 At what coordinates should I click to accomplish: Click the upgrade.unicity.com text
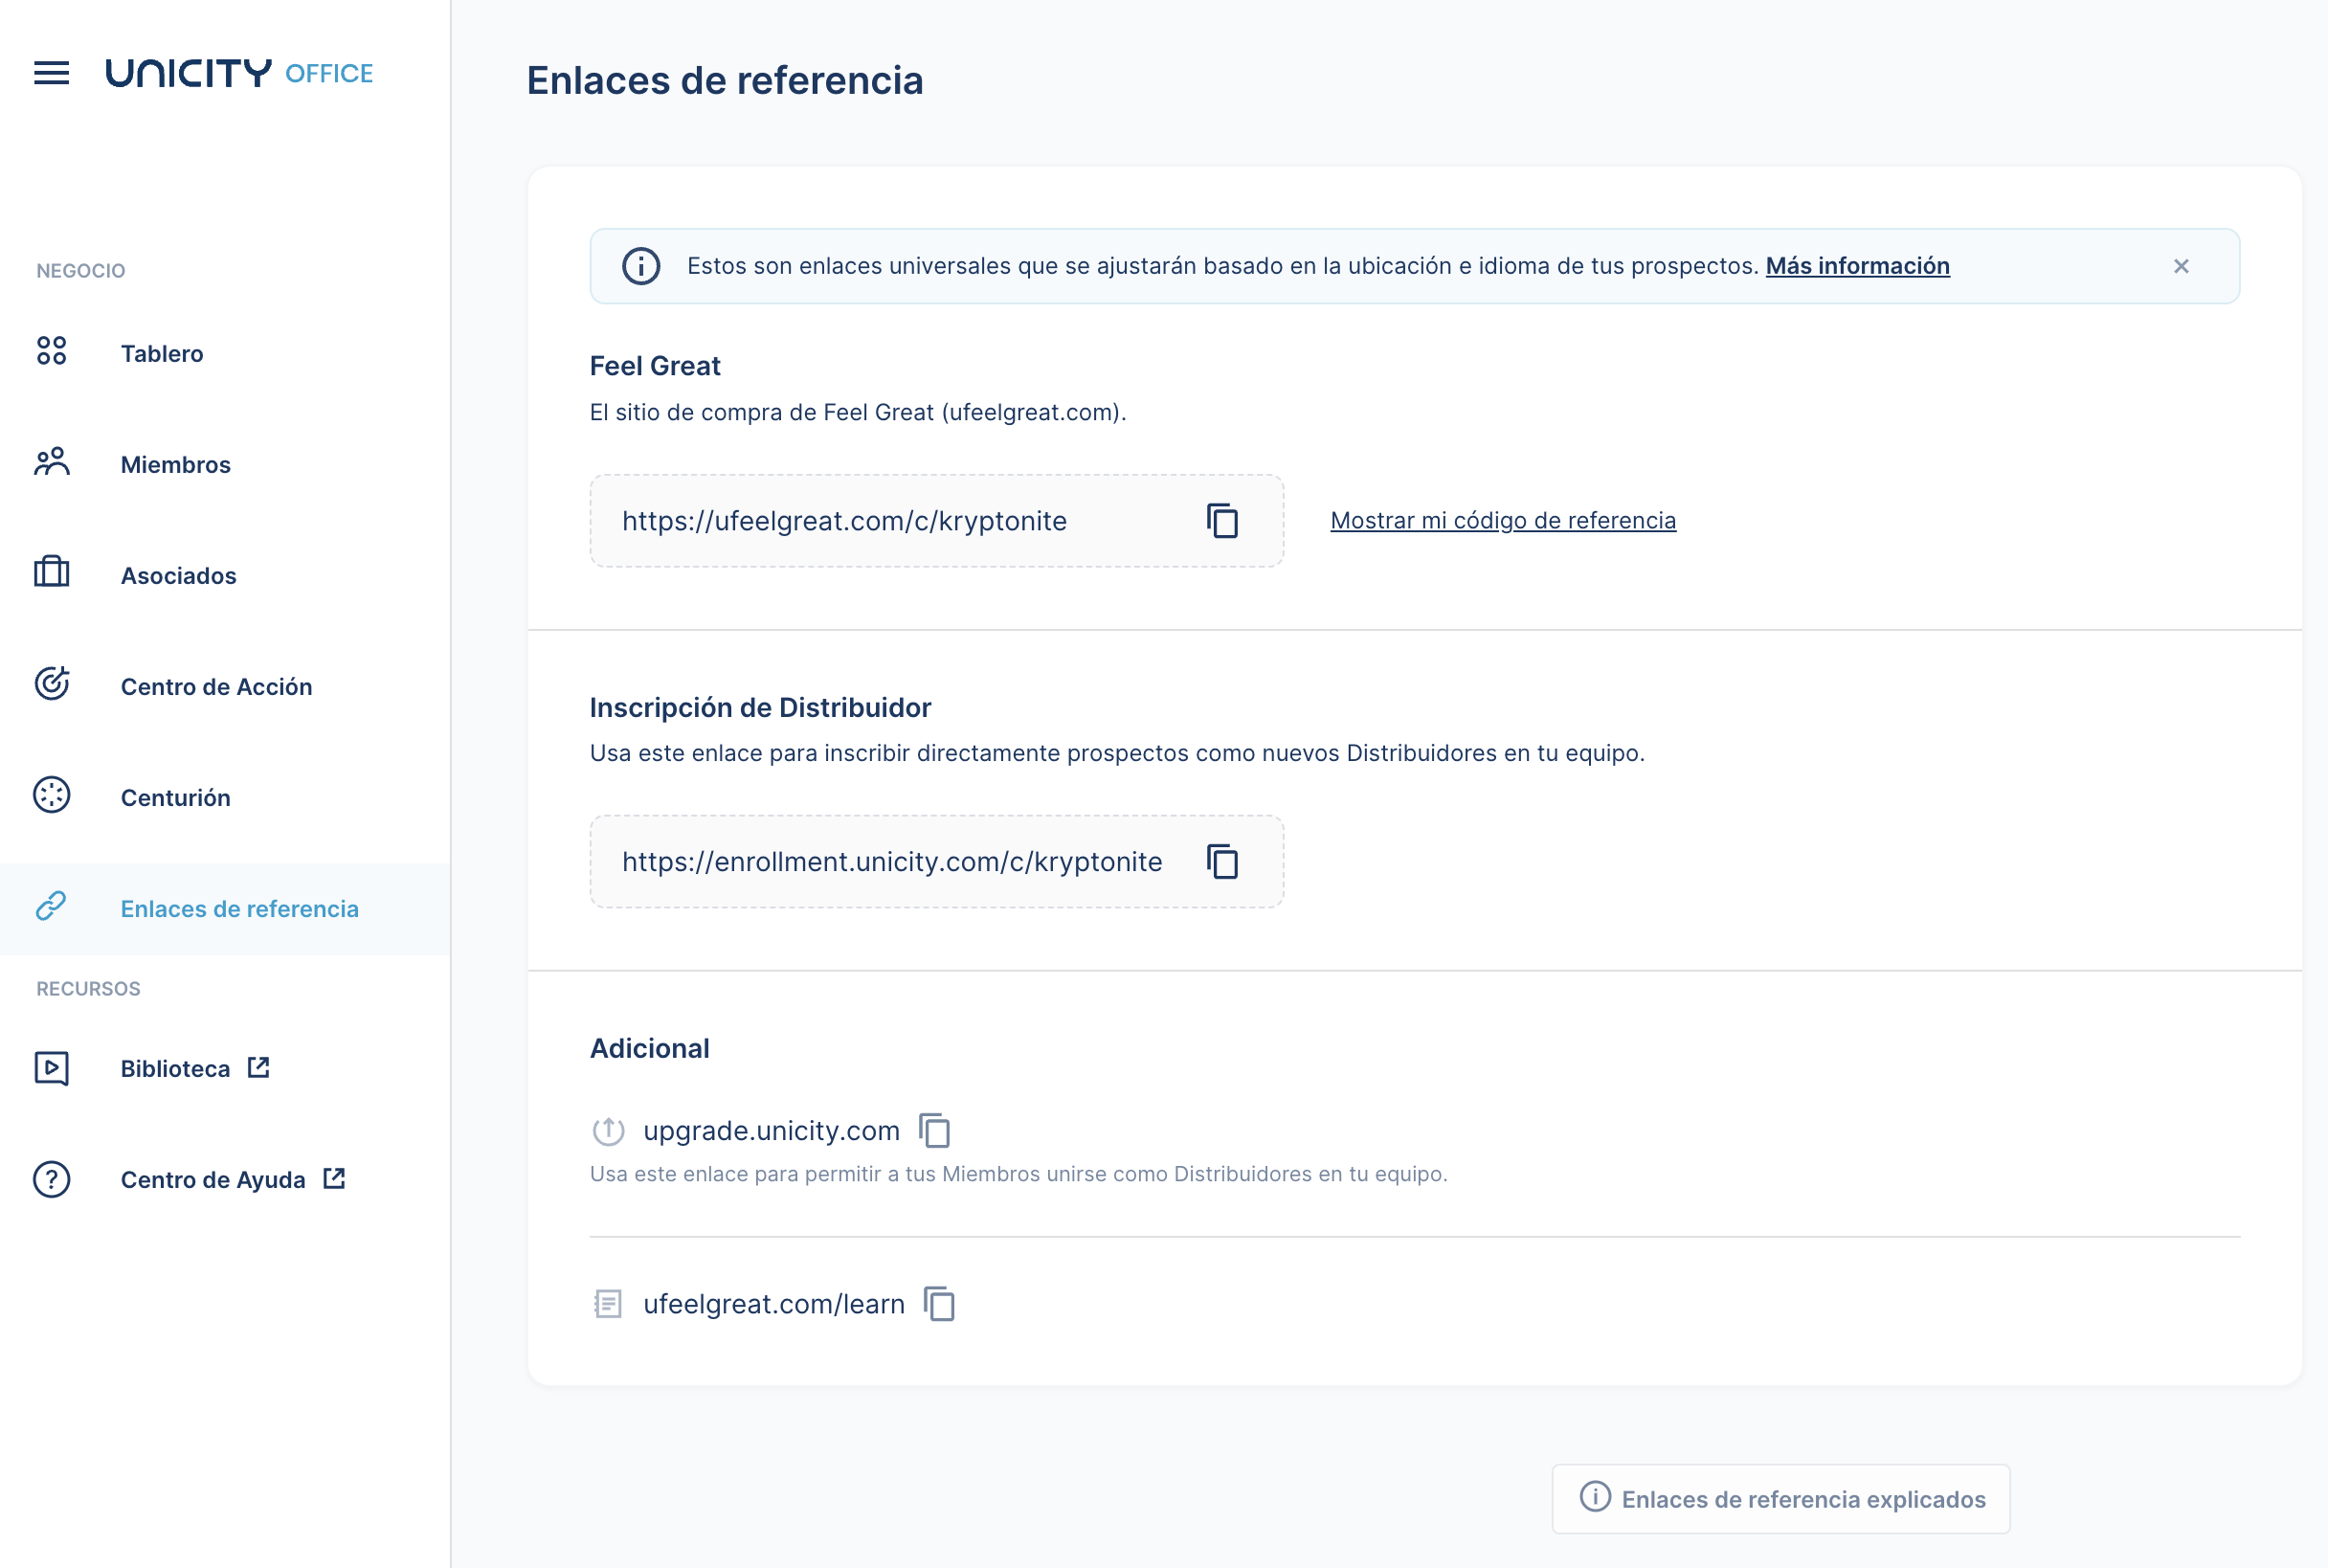point(771,1131)
